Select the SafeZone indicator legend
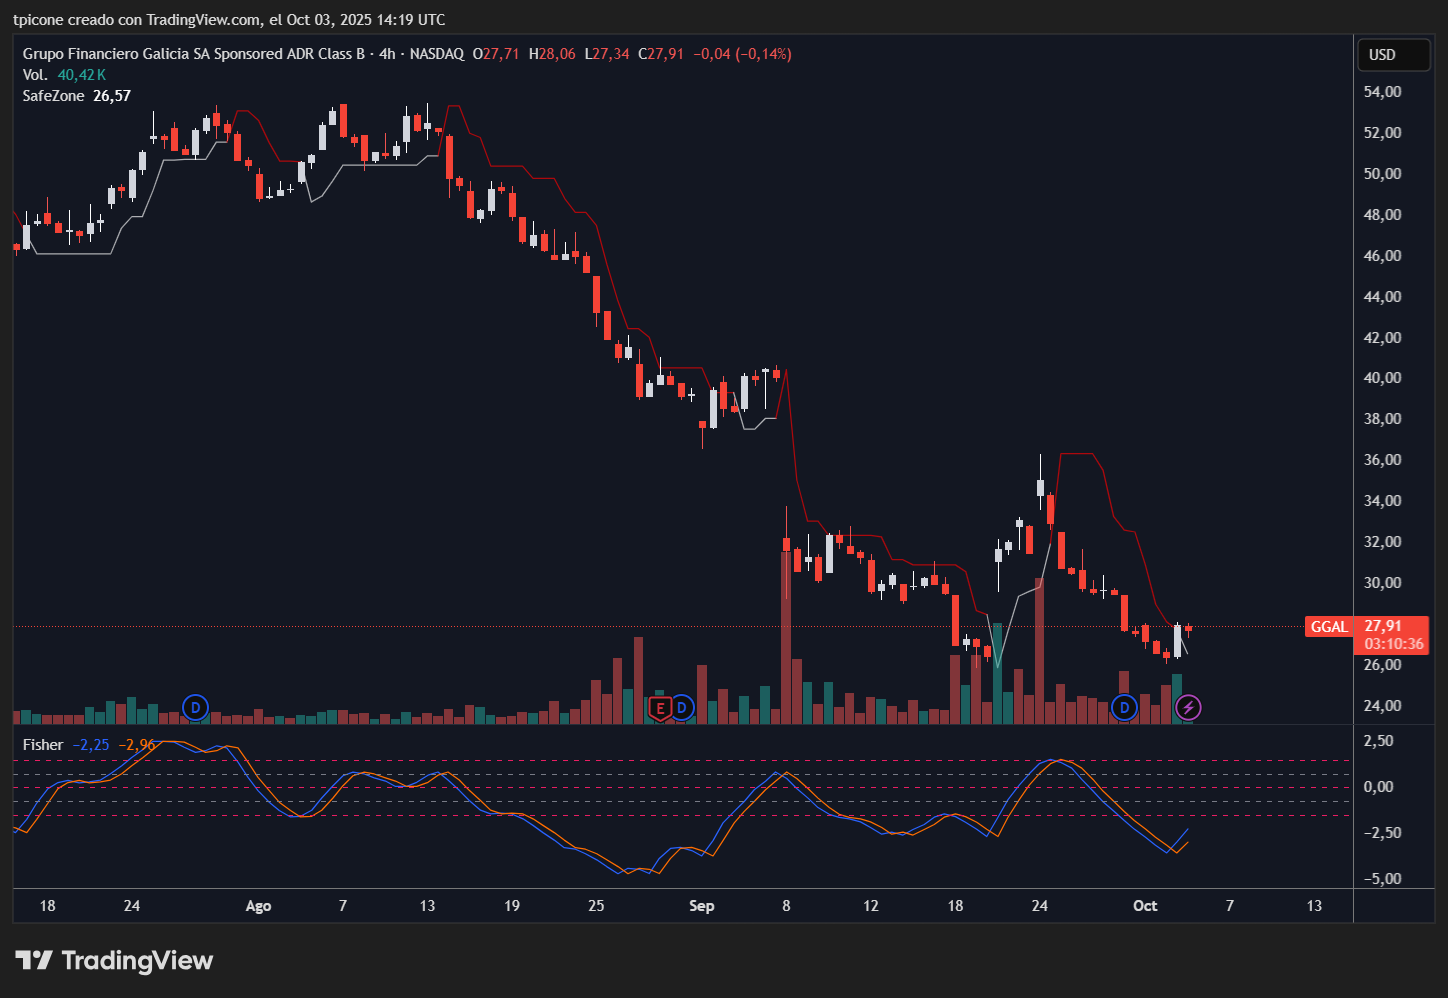Image resolution: width=1448 pixels, height=998 pixels. (53, 96)
